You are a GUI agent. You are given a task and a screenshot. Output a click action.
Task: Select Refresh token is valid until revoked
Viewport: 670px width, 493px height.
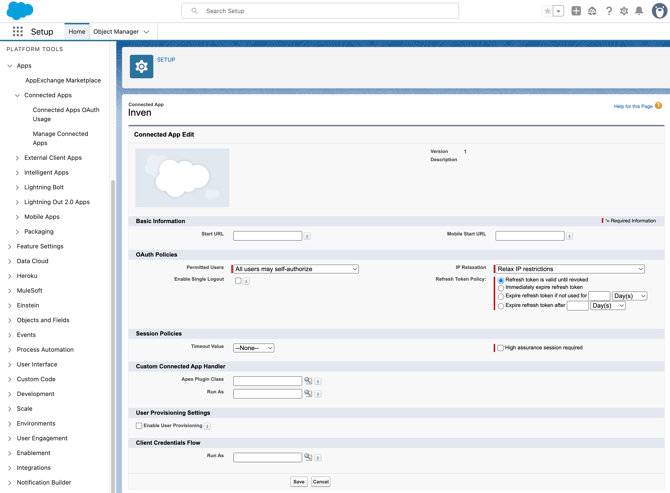coord(501,280)
